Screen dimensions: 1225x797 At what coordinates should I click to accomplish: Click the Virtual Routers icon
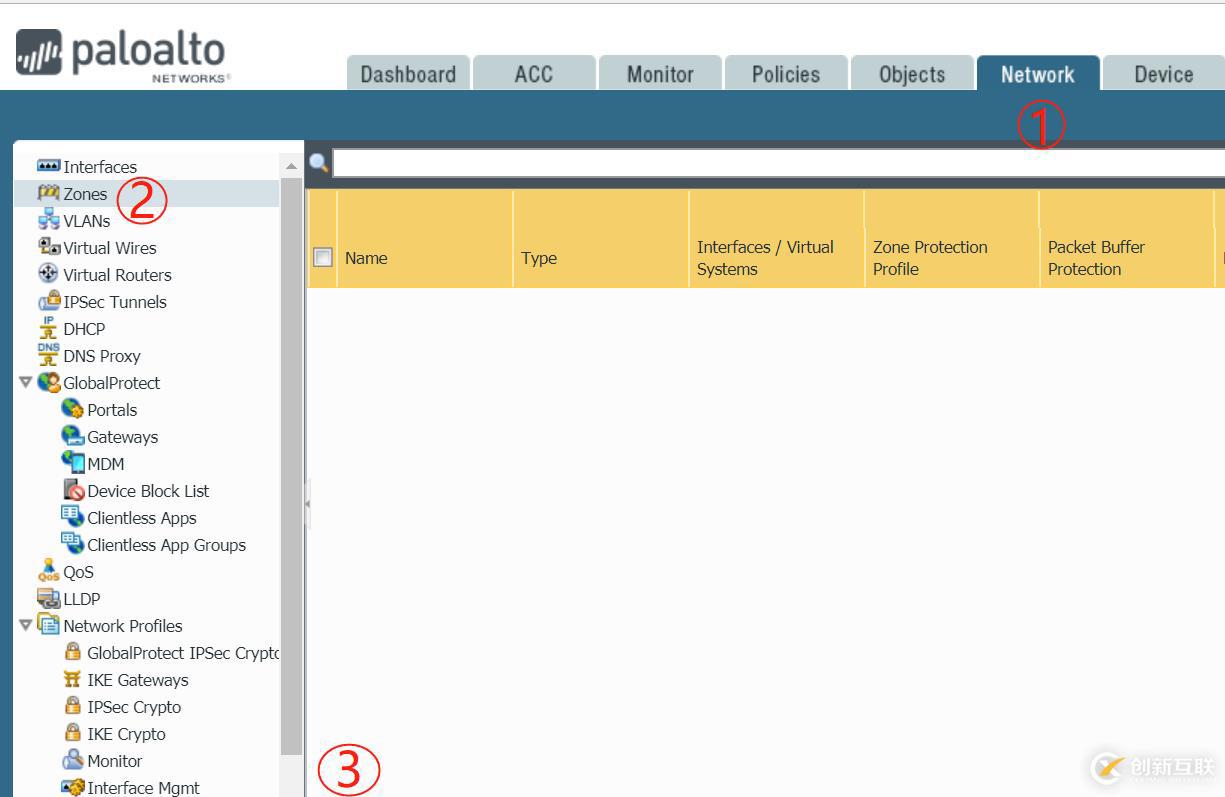(48, 274)
